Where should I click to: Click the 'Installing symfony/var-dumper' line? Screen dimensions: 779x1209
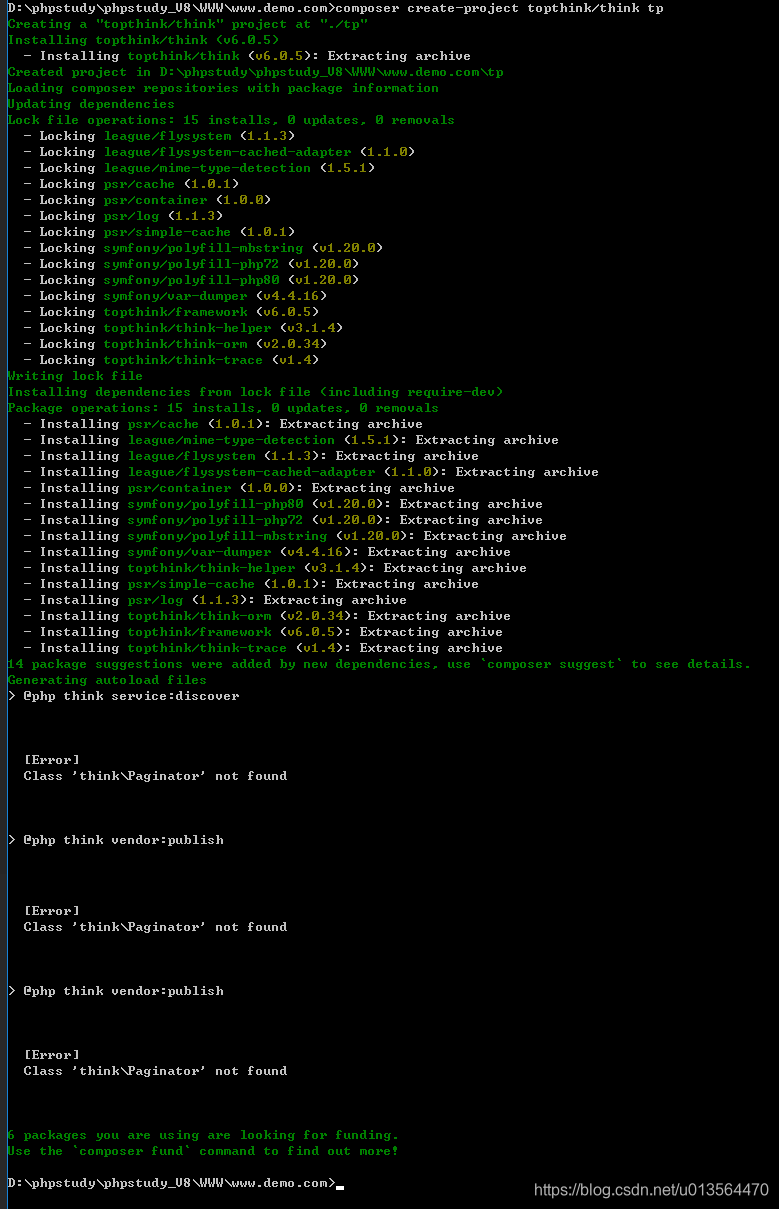click(x=267, y=552)
